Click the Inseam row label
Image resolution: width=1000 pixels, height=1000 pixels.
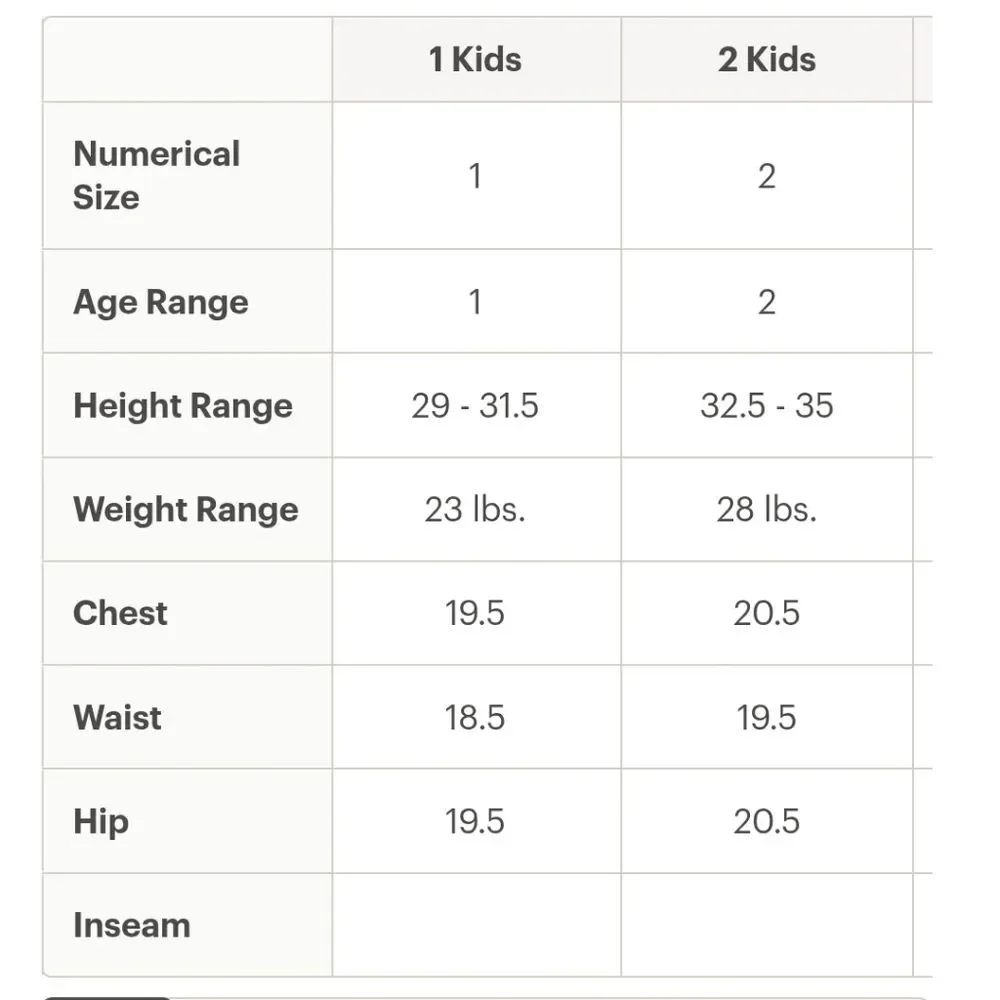click(131, 925)
